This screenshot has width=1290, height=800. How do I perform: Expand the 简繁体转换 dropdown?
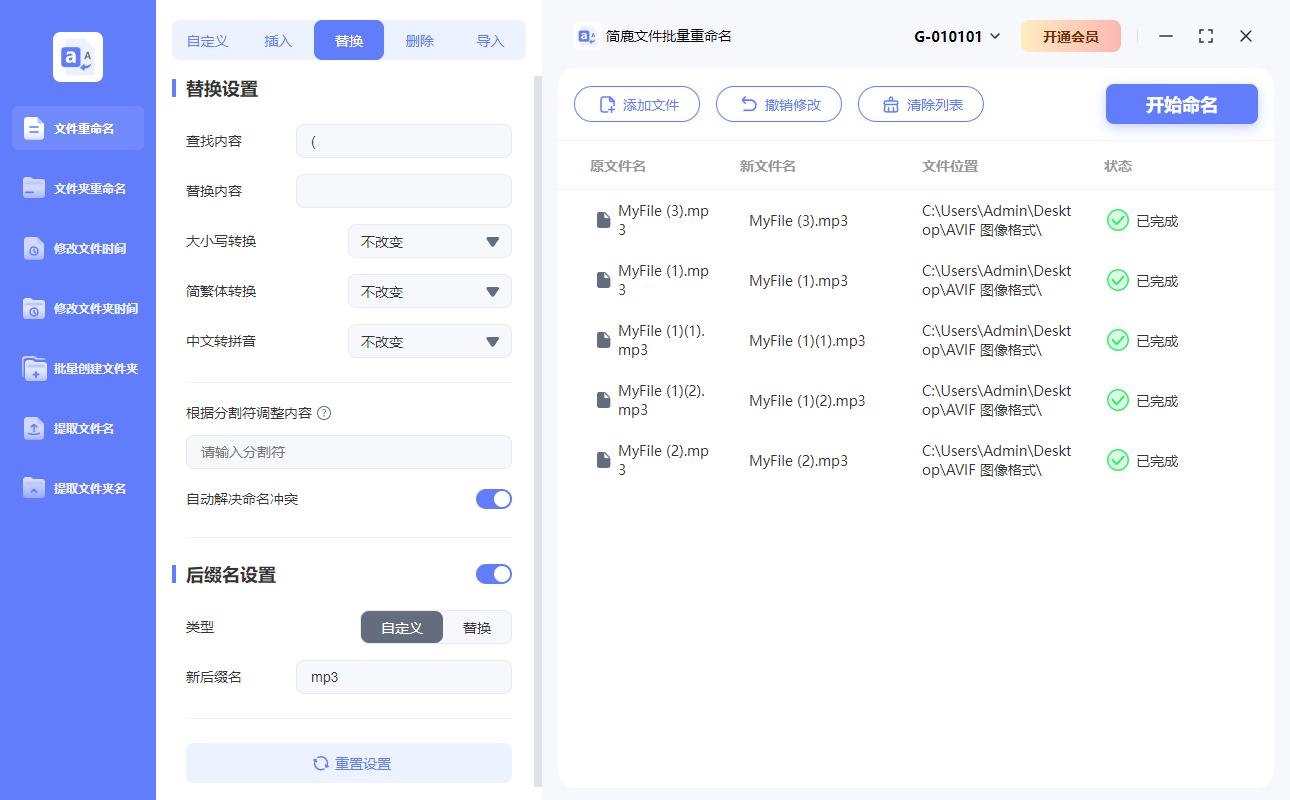(x=429, y=291)
